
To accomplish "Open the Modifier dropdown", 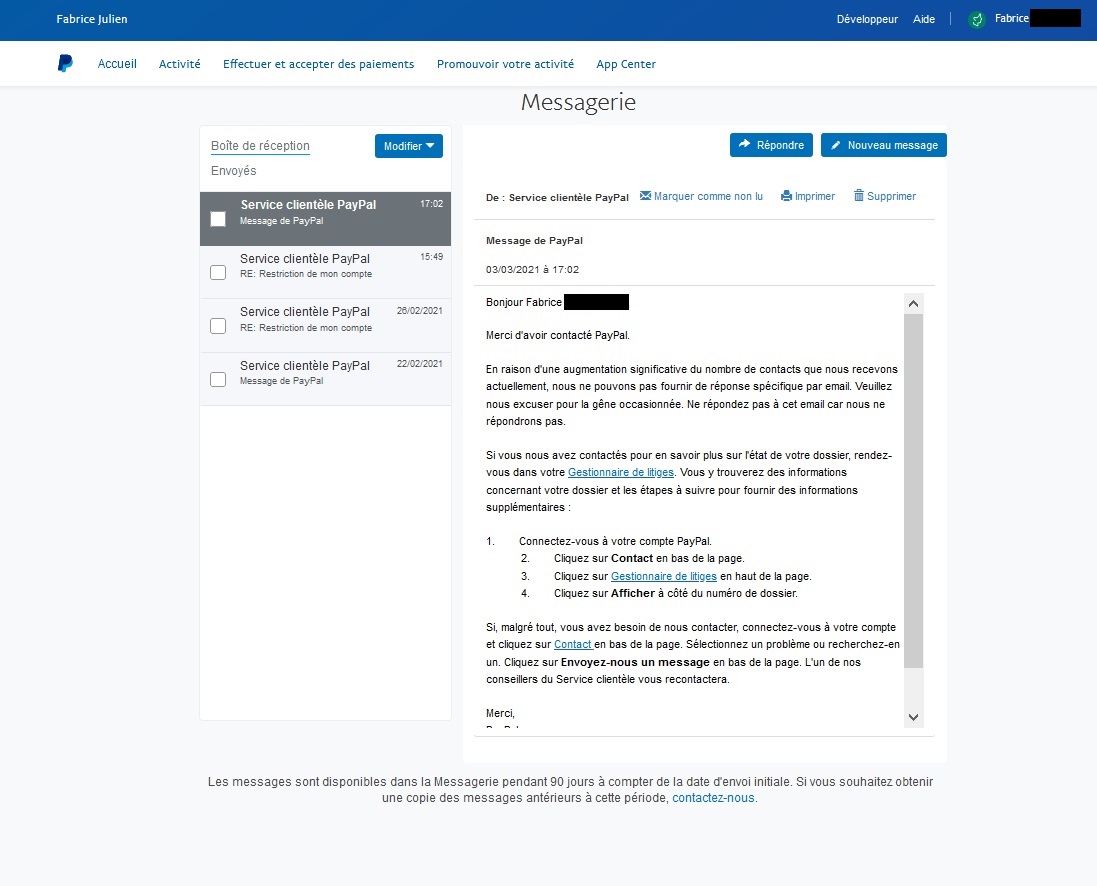I will point(409,146).
